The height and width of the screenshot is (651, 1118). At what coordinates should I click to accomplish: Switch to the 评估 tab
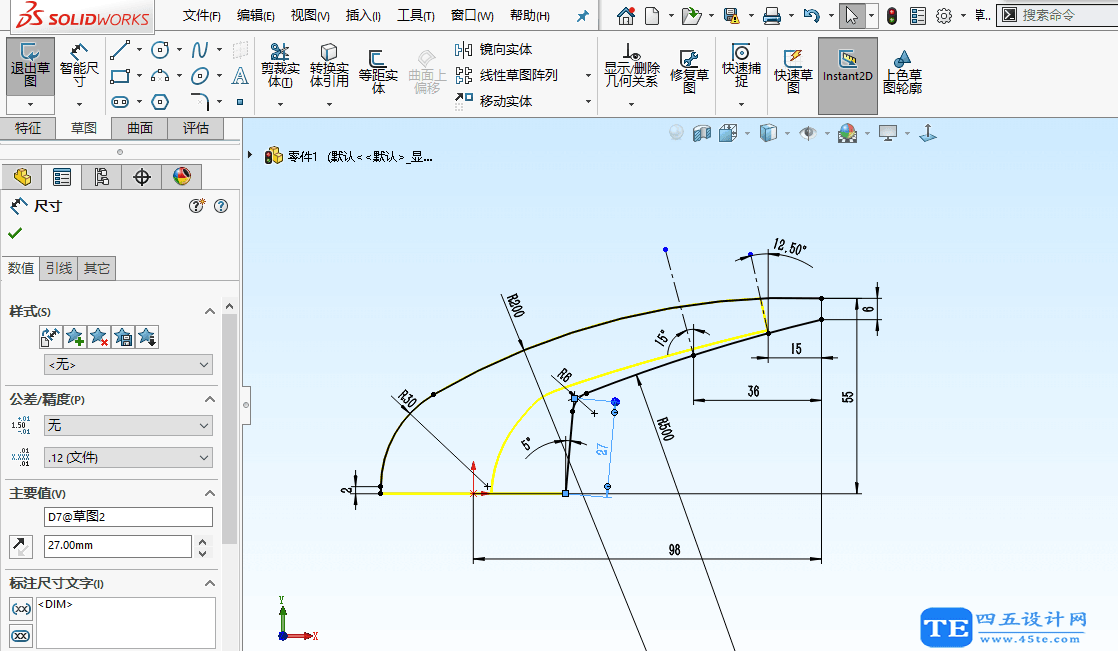tap(198, 128)
